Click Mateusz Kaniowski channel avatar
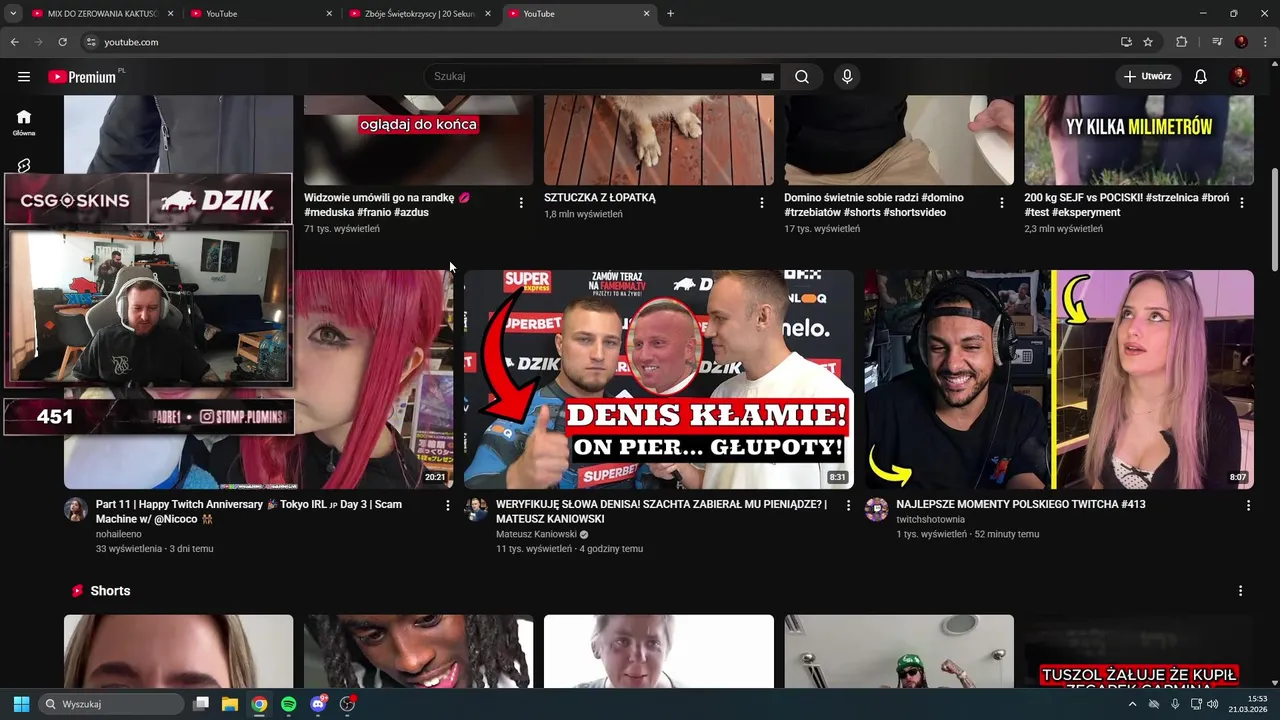Screen dimensions: 1280x720 click(x=476, y=510)
